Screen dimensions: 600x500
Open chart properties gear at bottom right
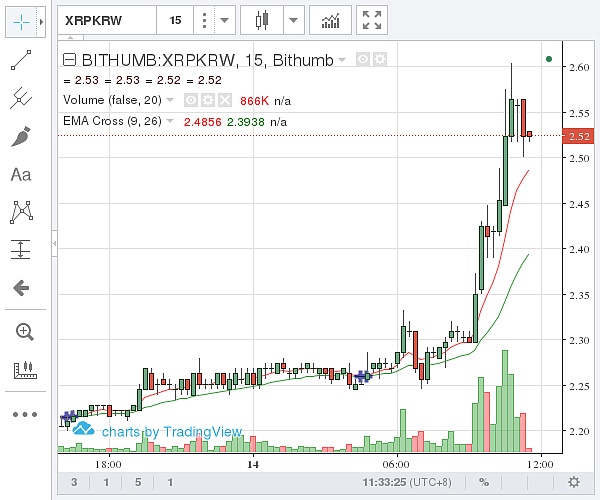[574, 482]
